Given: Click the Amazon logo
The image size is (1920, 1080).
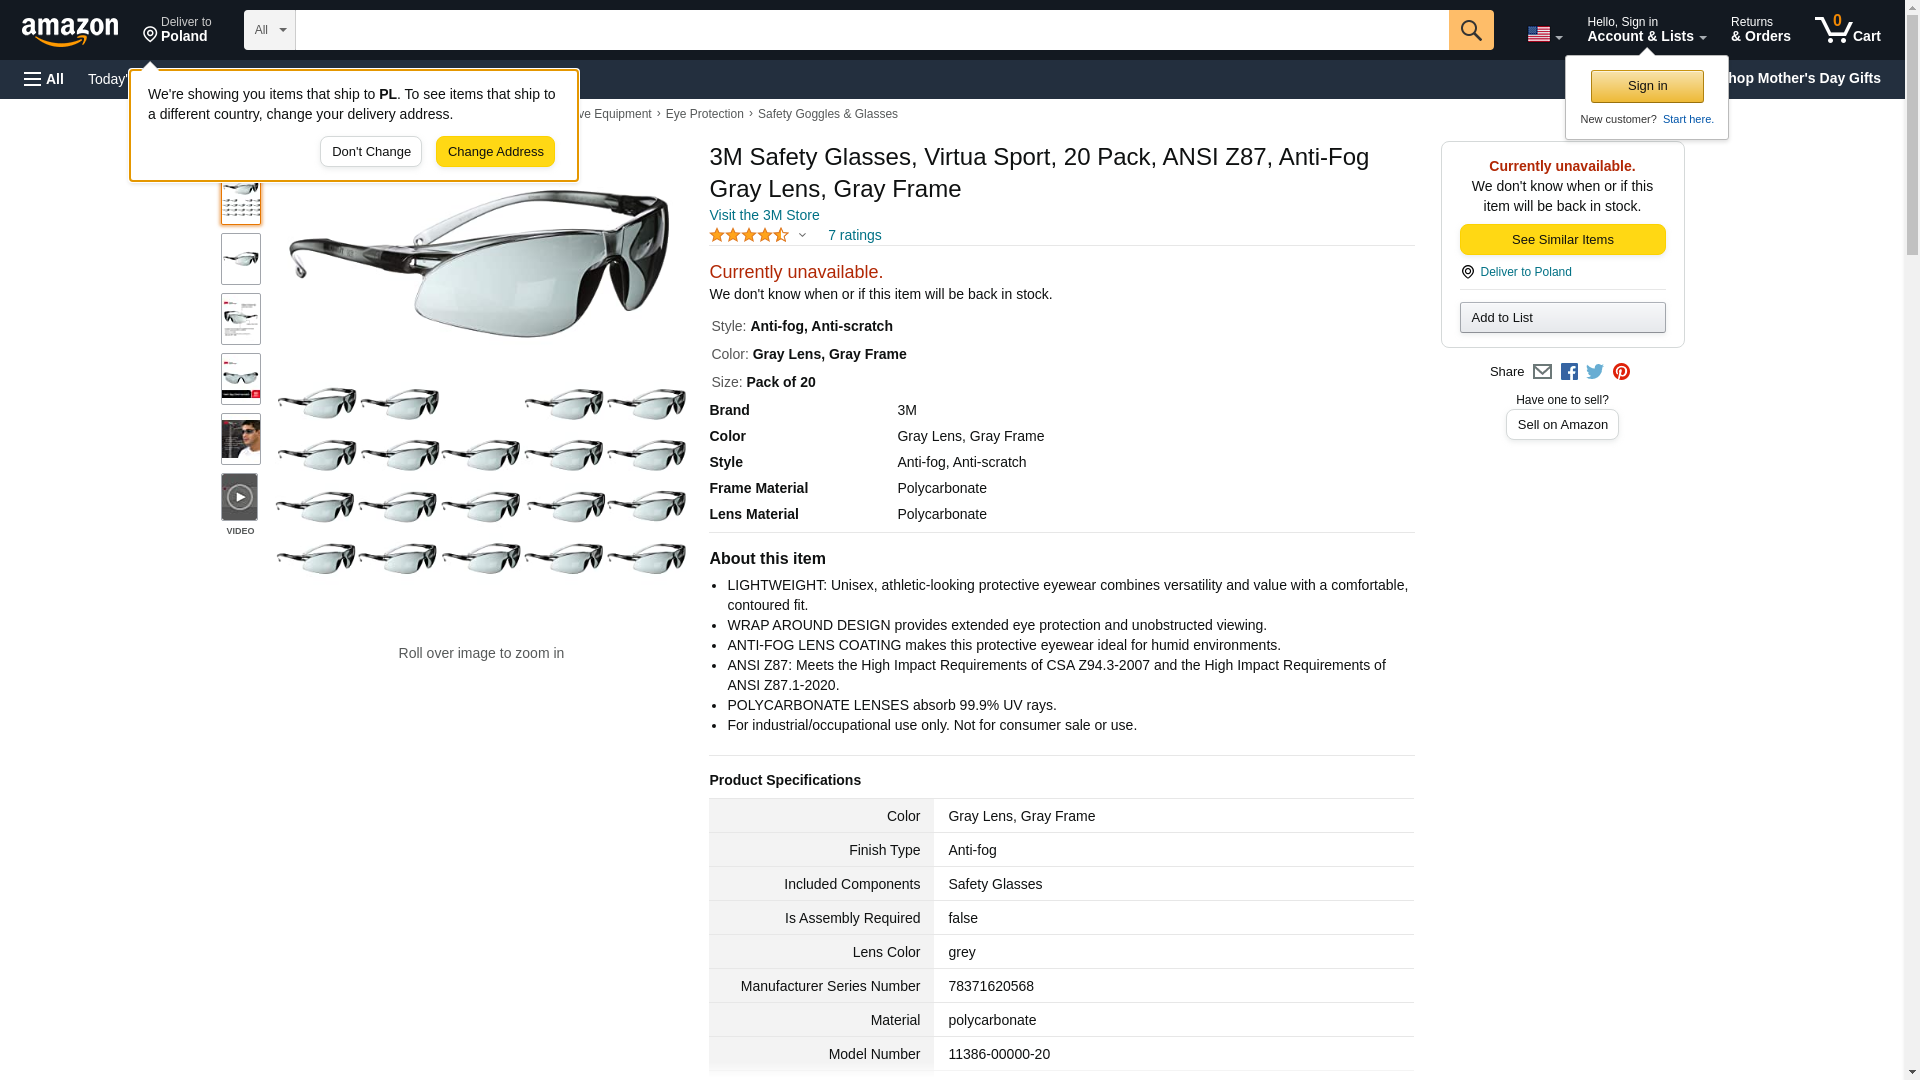Looking at the screenshot, I should coord(70,31).
